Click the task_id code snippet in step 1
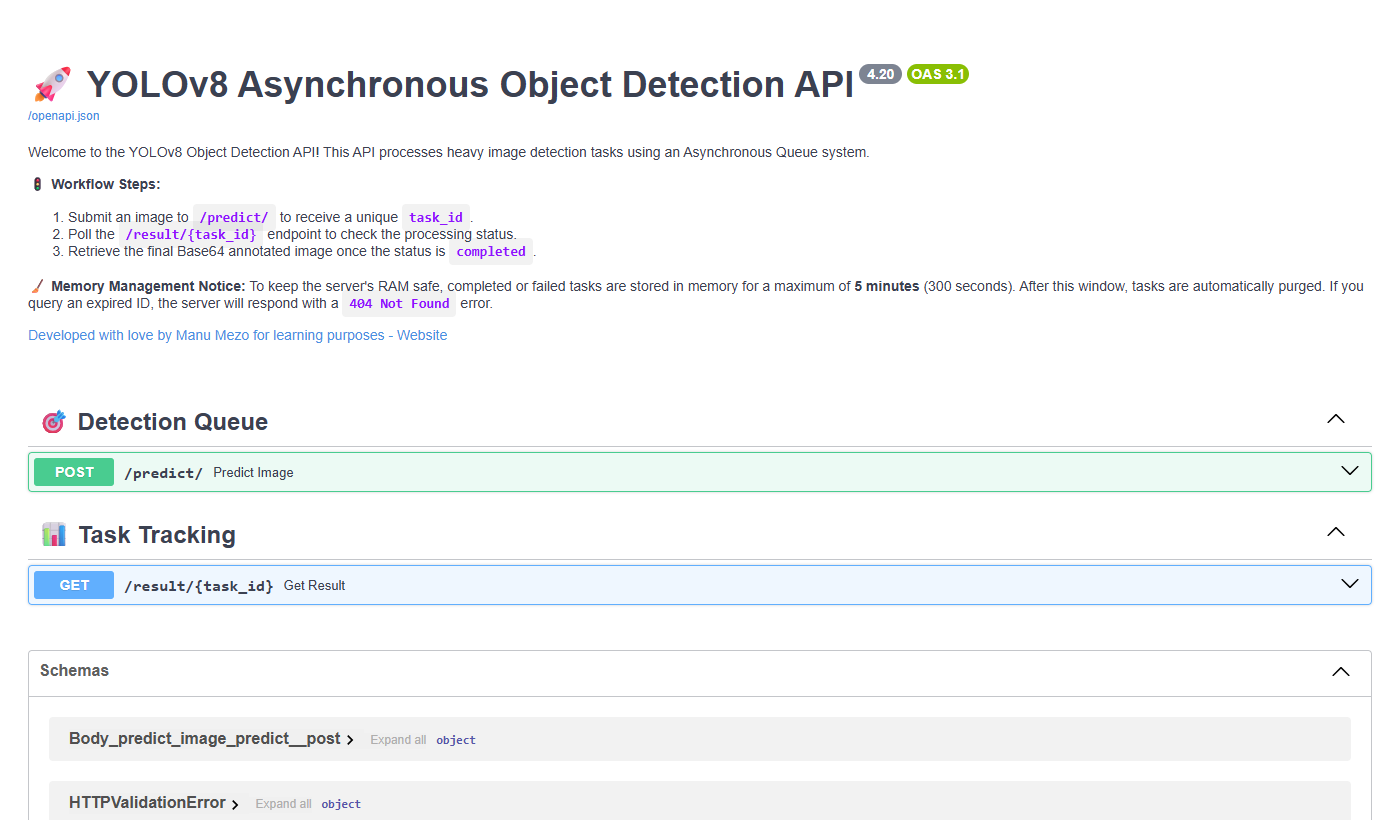Image resolution: width=1400 pixels, height=820 pixels. coord(436,217)
